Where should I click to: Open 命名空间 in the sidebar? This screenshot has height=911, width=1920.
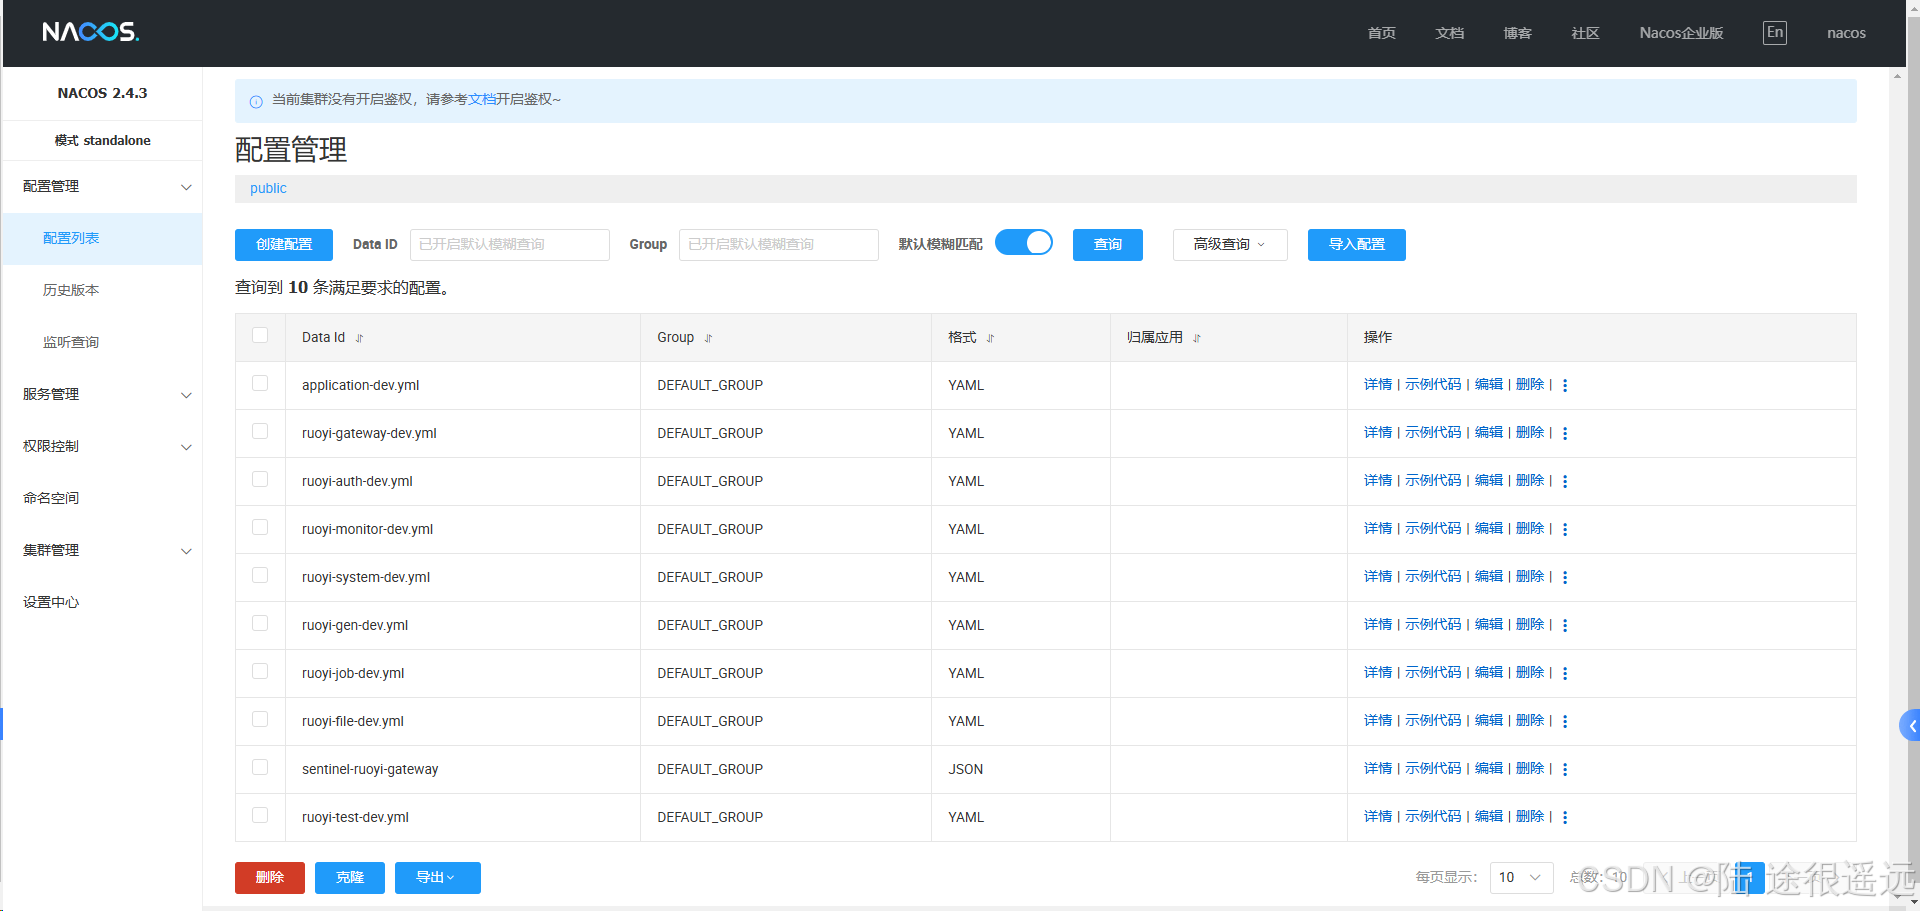click(102, 499)
